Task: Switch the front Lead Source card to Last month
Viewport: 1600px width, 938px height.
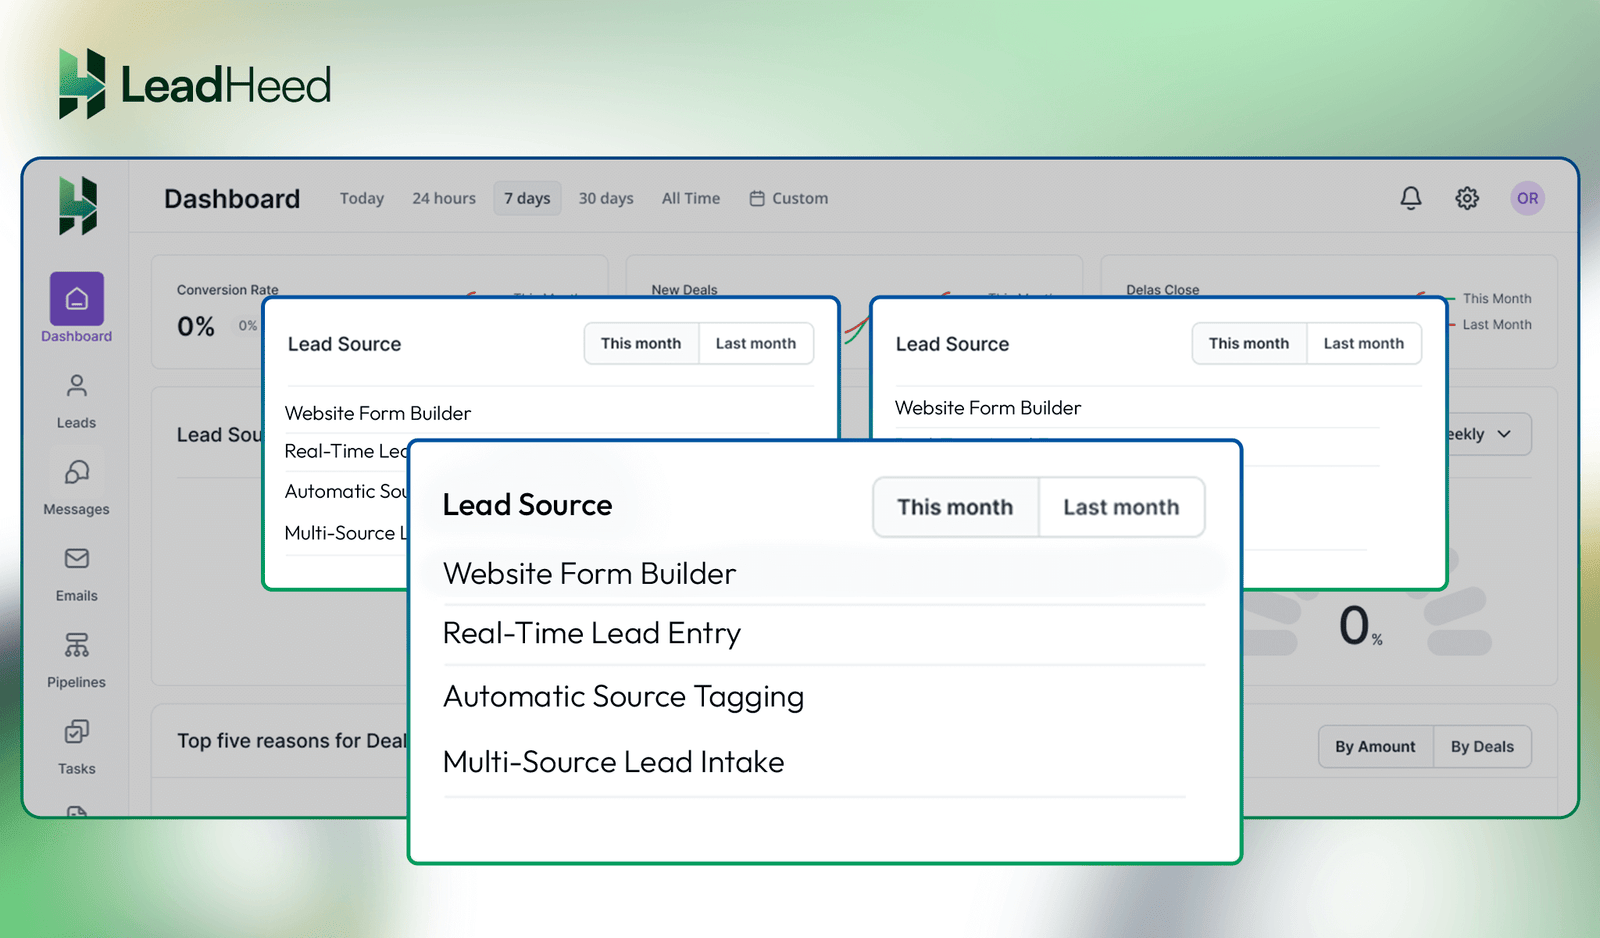Action: click(1121, 507)
